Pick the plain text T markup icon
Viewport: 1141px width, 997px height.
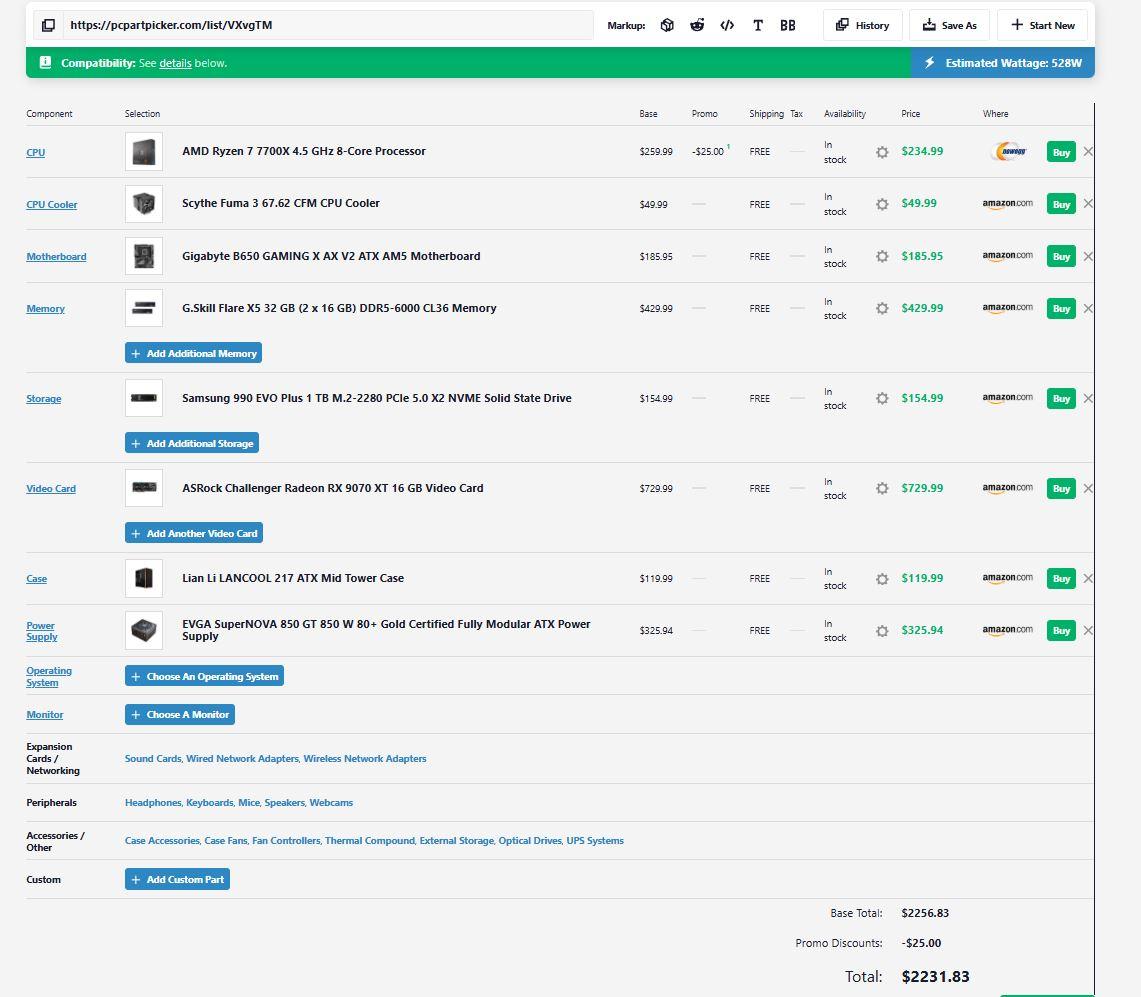(758, 25)
